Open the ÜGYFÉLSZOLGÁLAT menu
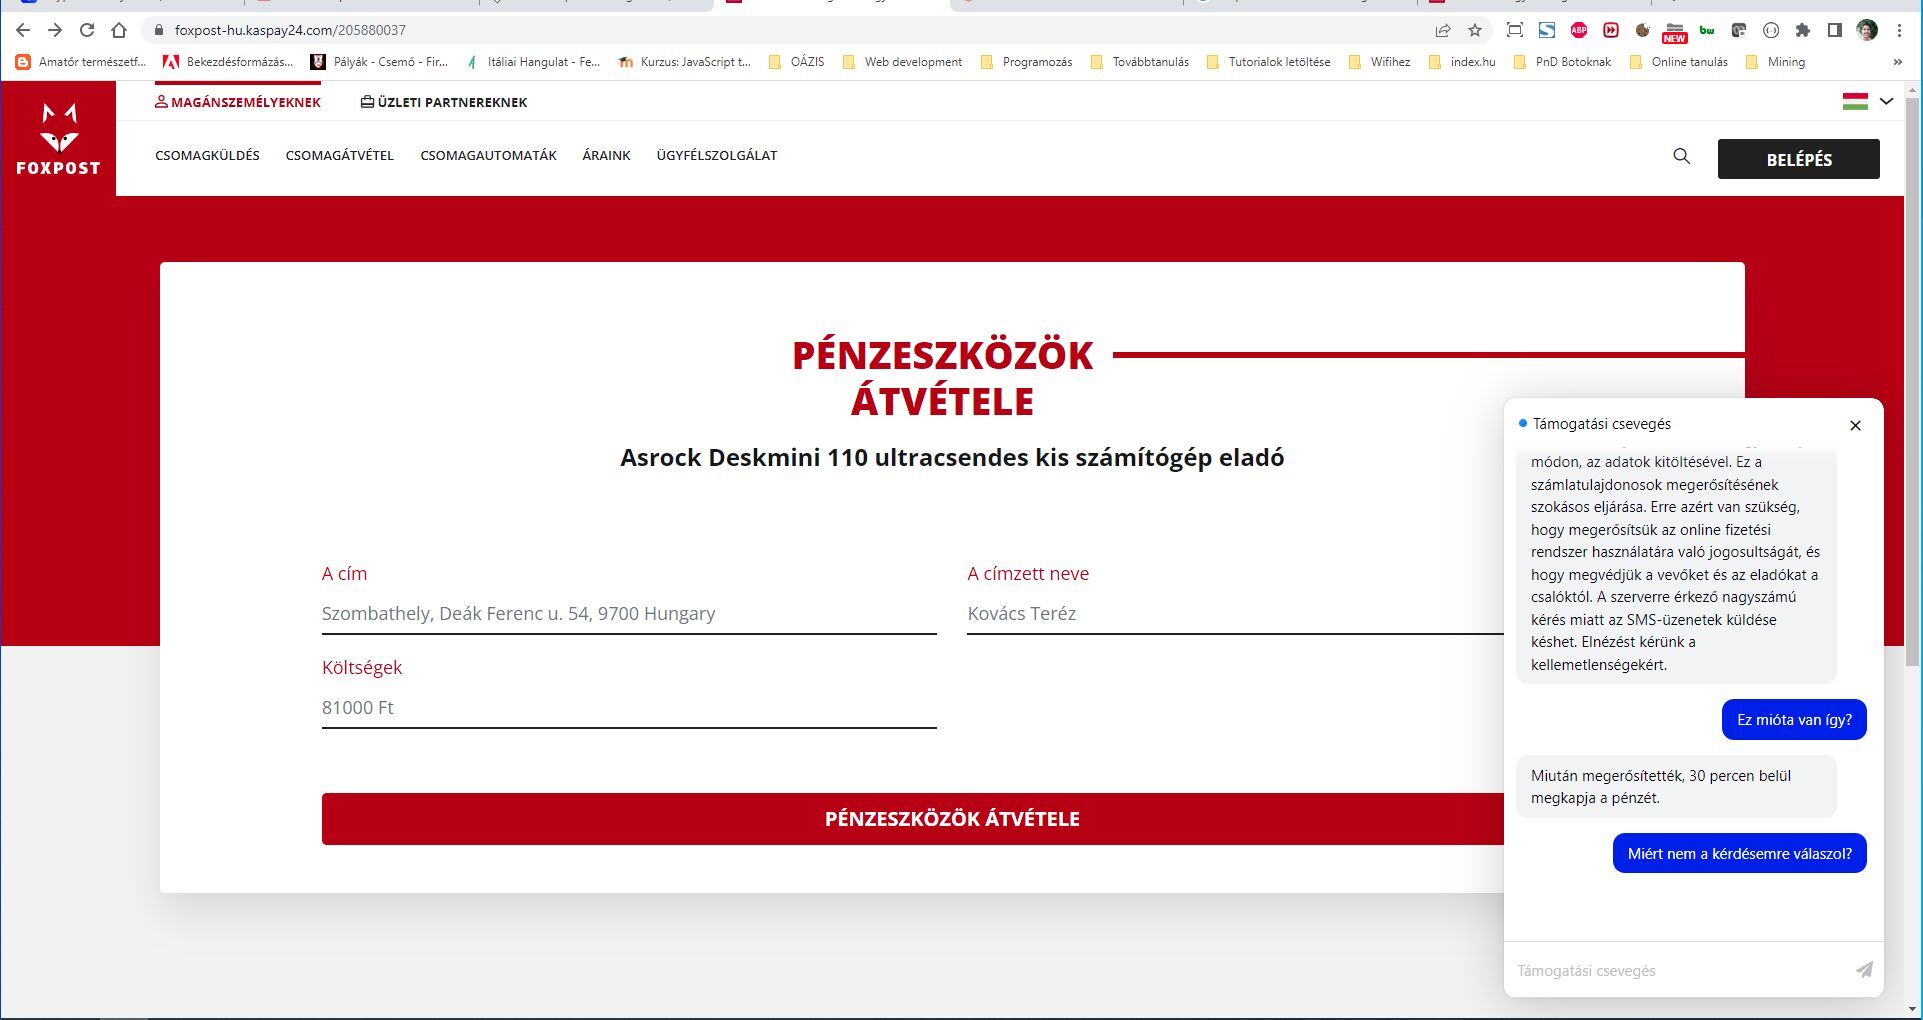The image size is (1923, 1020). tap(717, 155)
